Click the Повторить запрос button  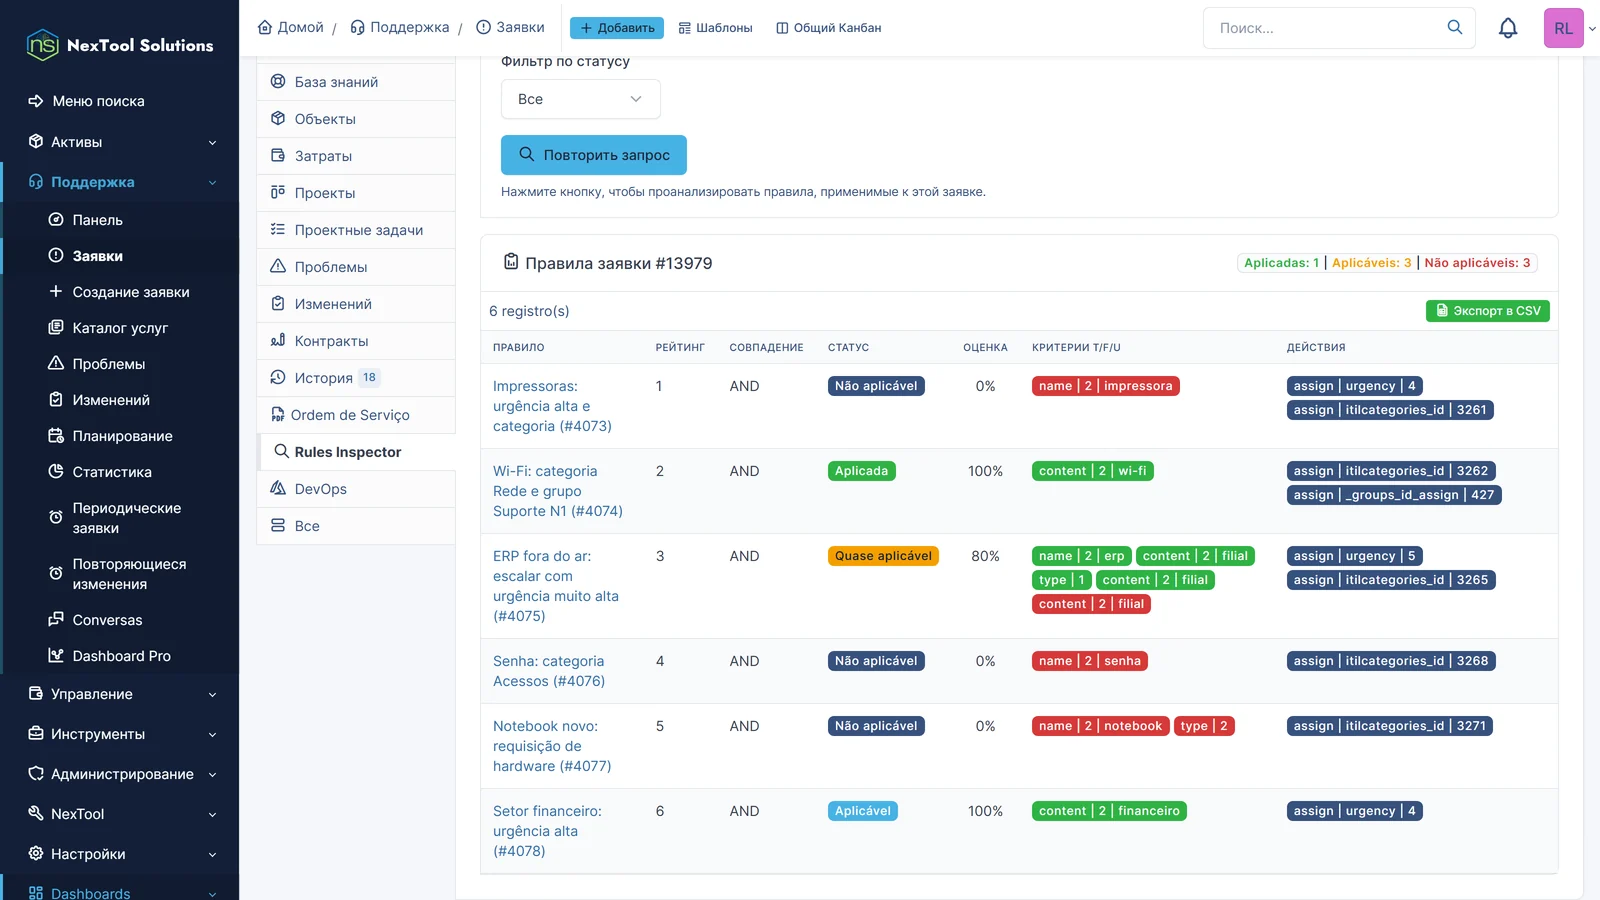(594, 155)
